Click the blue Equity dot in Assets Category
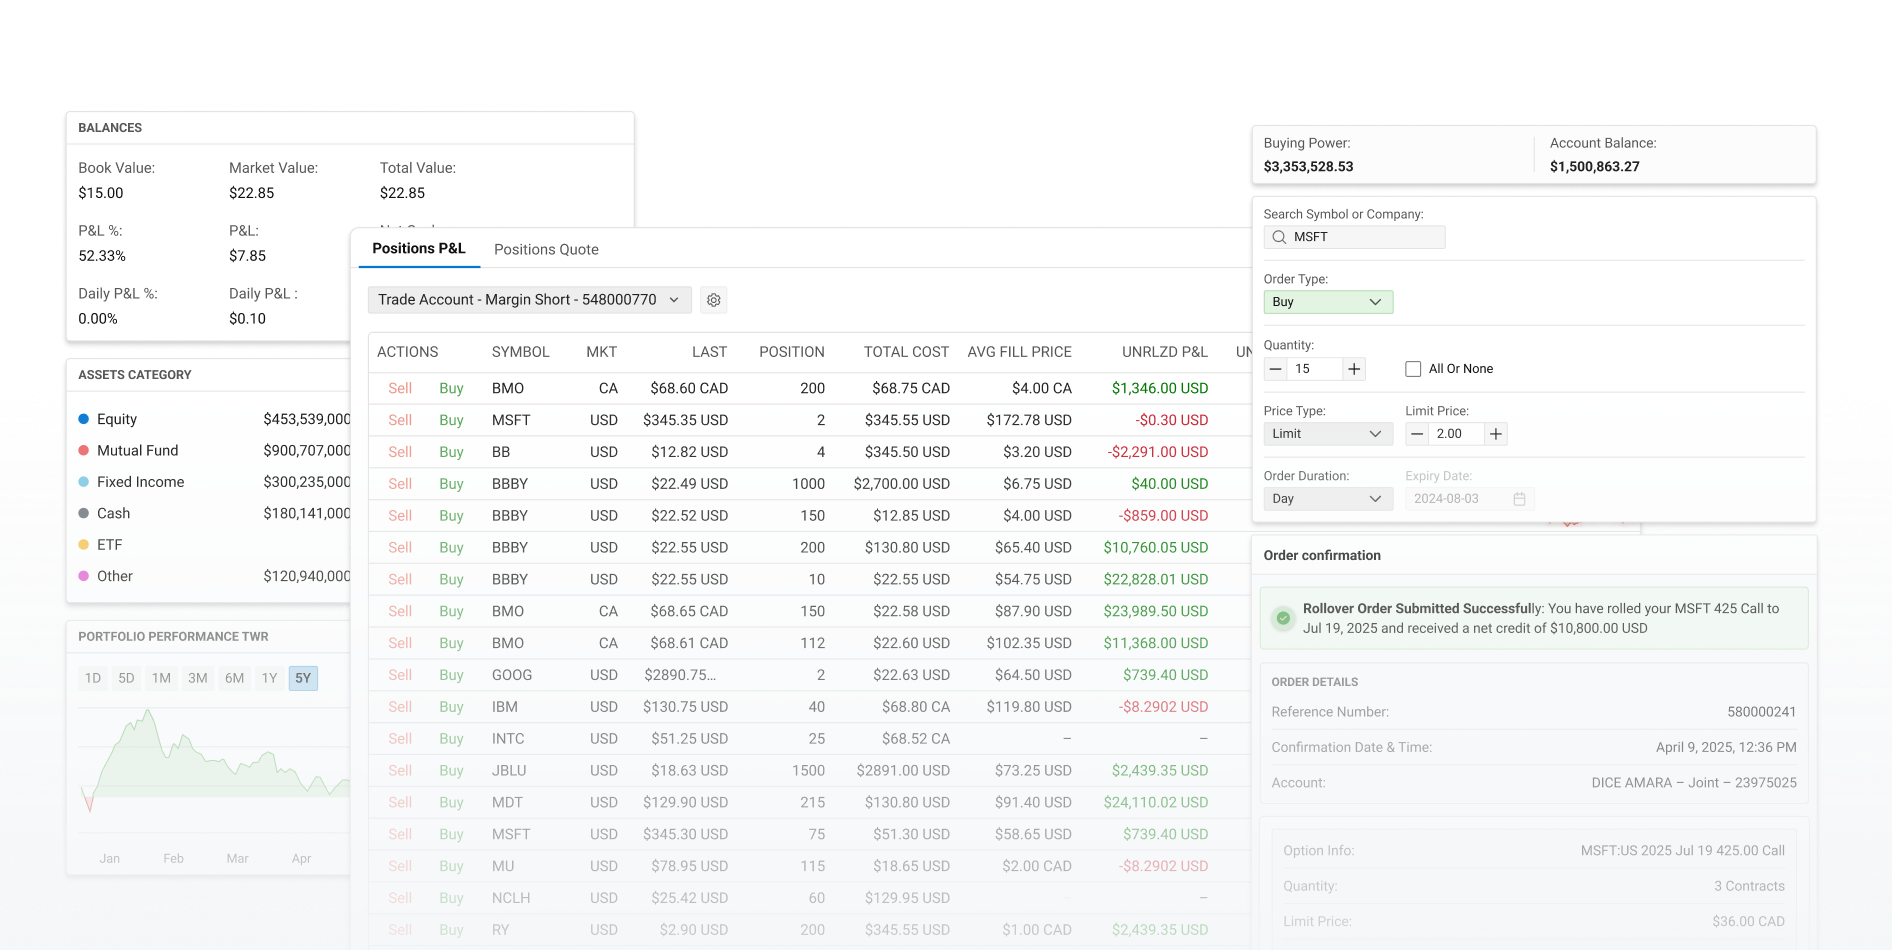The image size is (1892, 950). (83, 419)
